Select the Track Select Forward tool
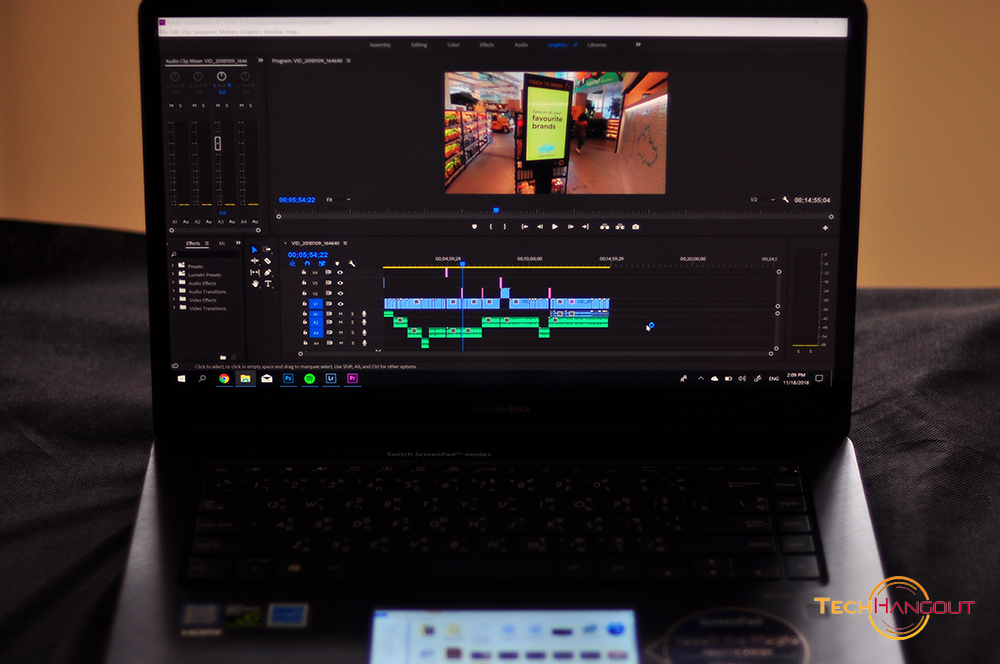Screen dimensions: 1000x664 (x=267, y=249)
